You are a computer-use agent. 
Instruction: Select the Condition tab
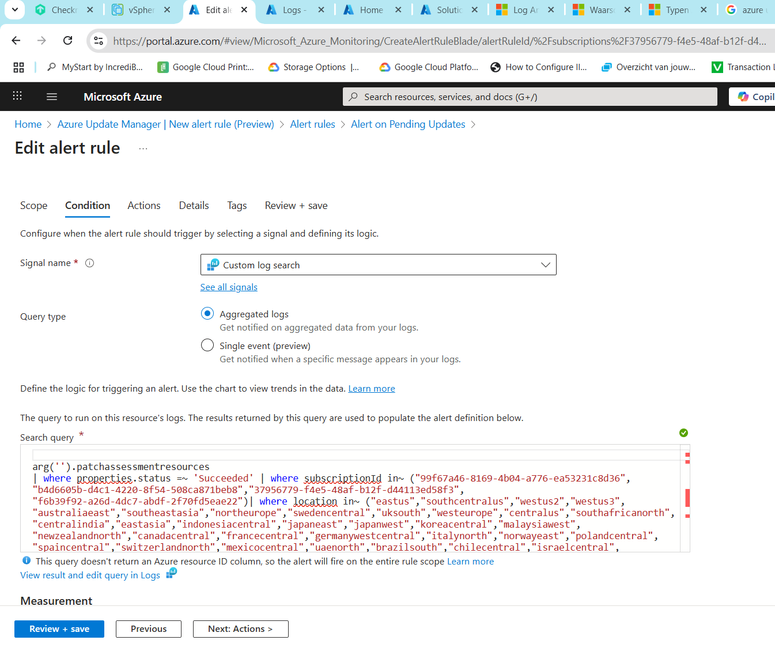point(87,206)
